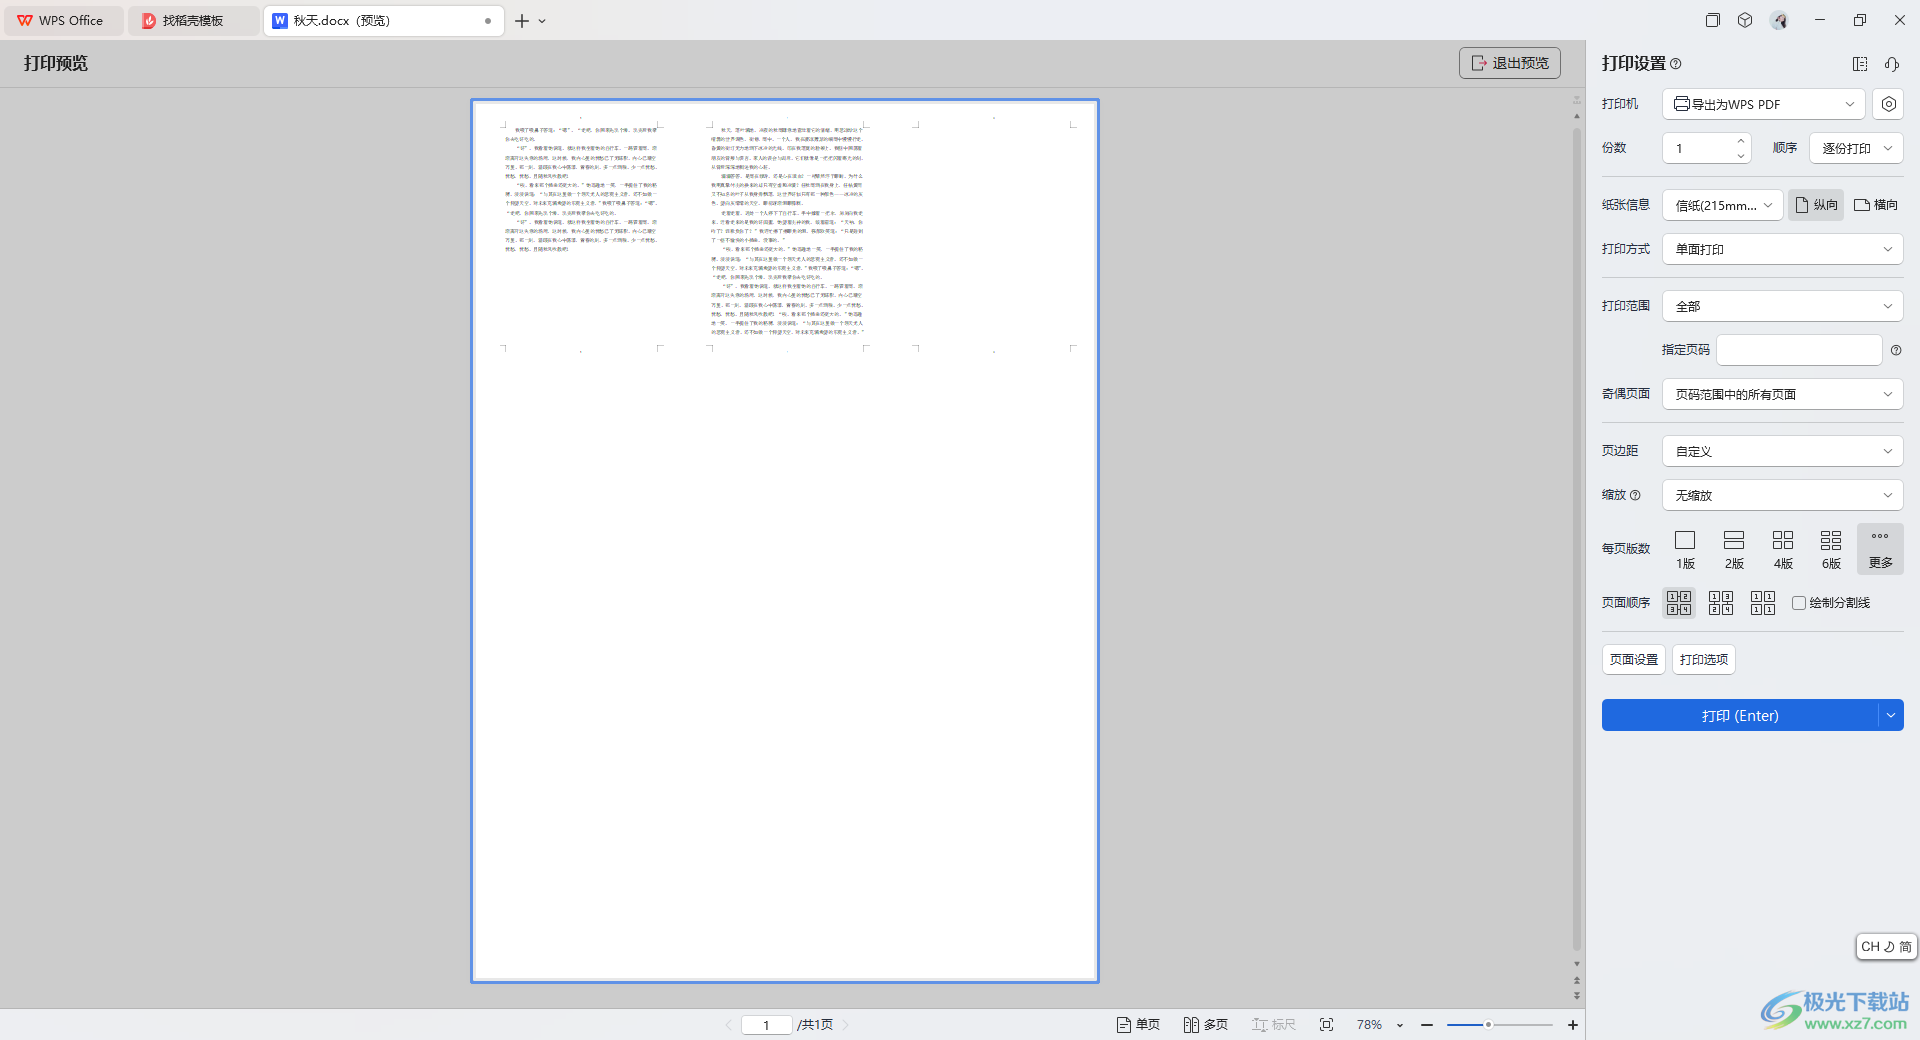The image size is (1920, 1040).
Task: Click the printer properties gear icon
Action: click(1888, 104)
